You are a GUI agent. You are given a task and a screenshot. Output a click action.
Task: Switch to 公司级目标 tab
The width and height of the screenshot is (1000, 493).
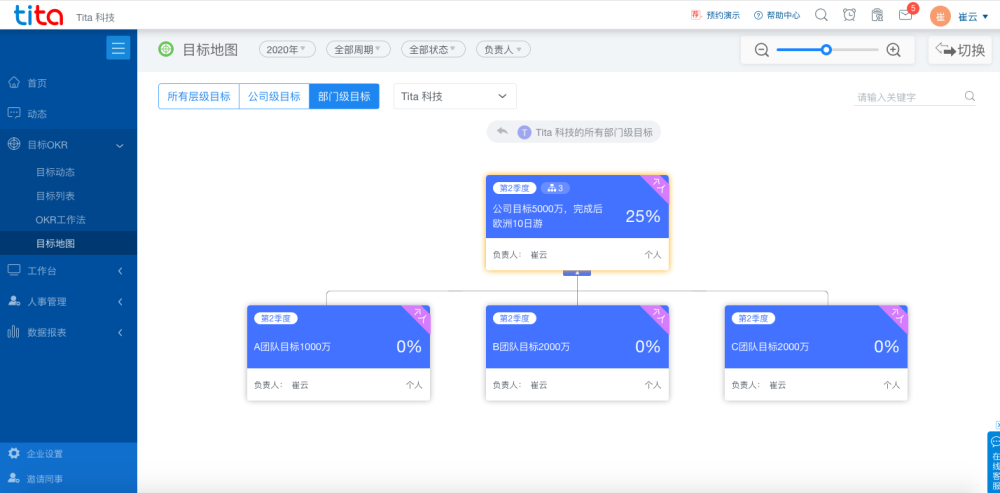pos(274,96)
